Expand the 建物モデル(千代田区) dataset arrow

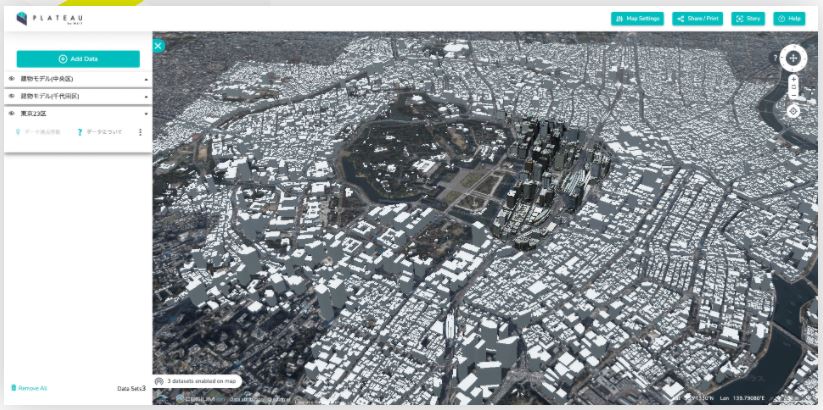pyautogui.click(x=146, y=97)
